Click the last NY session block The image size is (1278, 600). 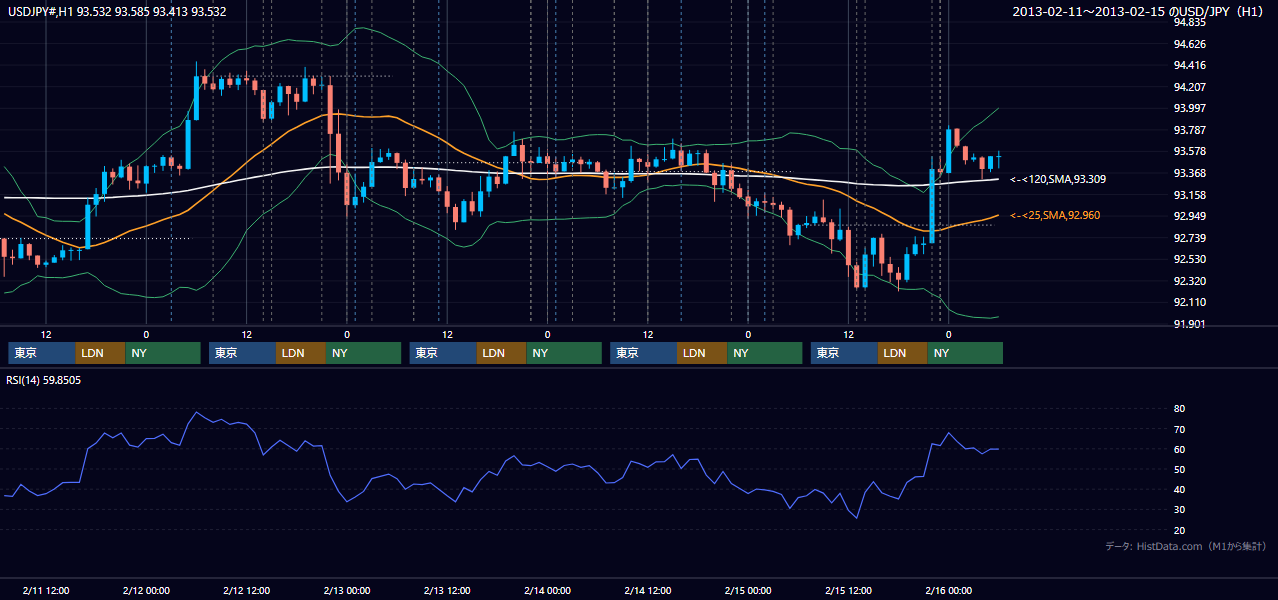coord(965,353)
